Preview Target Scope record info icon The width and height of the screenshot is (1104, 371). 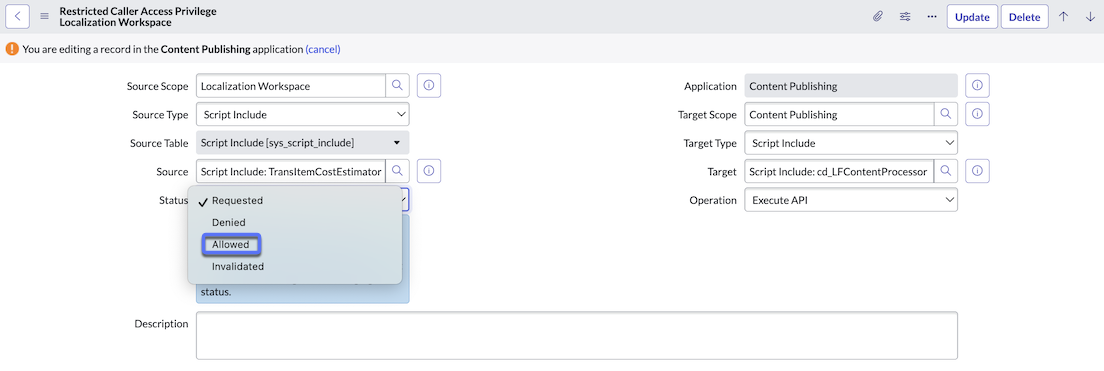[977, 114]
